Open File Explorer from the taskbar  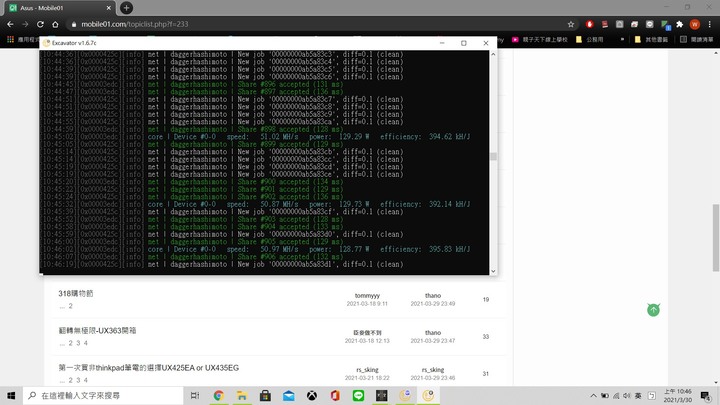click(242, 395)
